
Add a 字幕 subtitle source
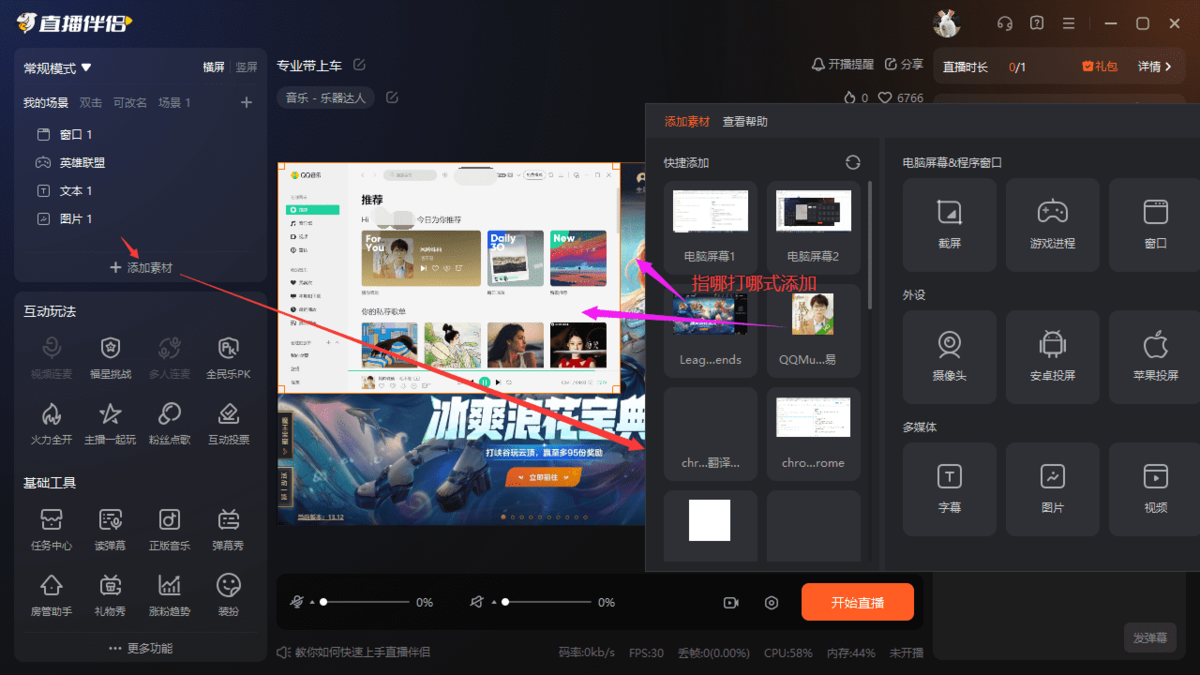948,489
